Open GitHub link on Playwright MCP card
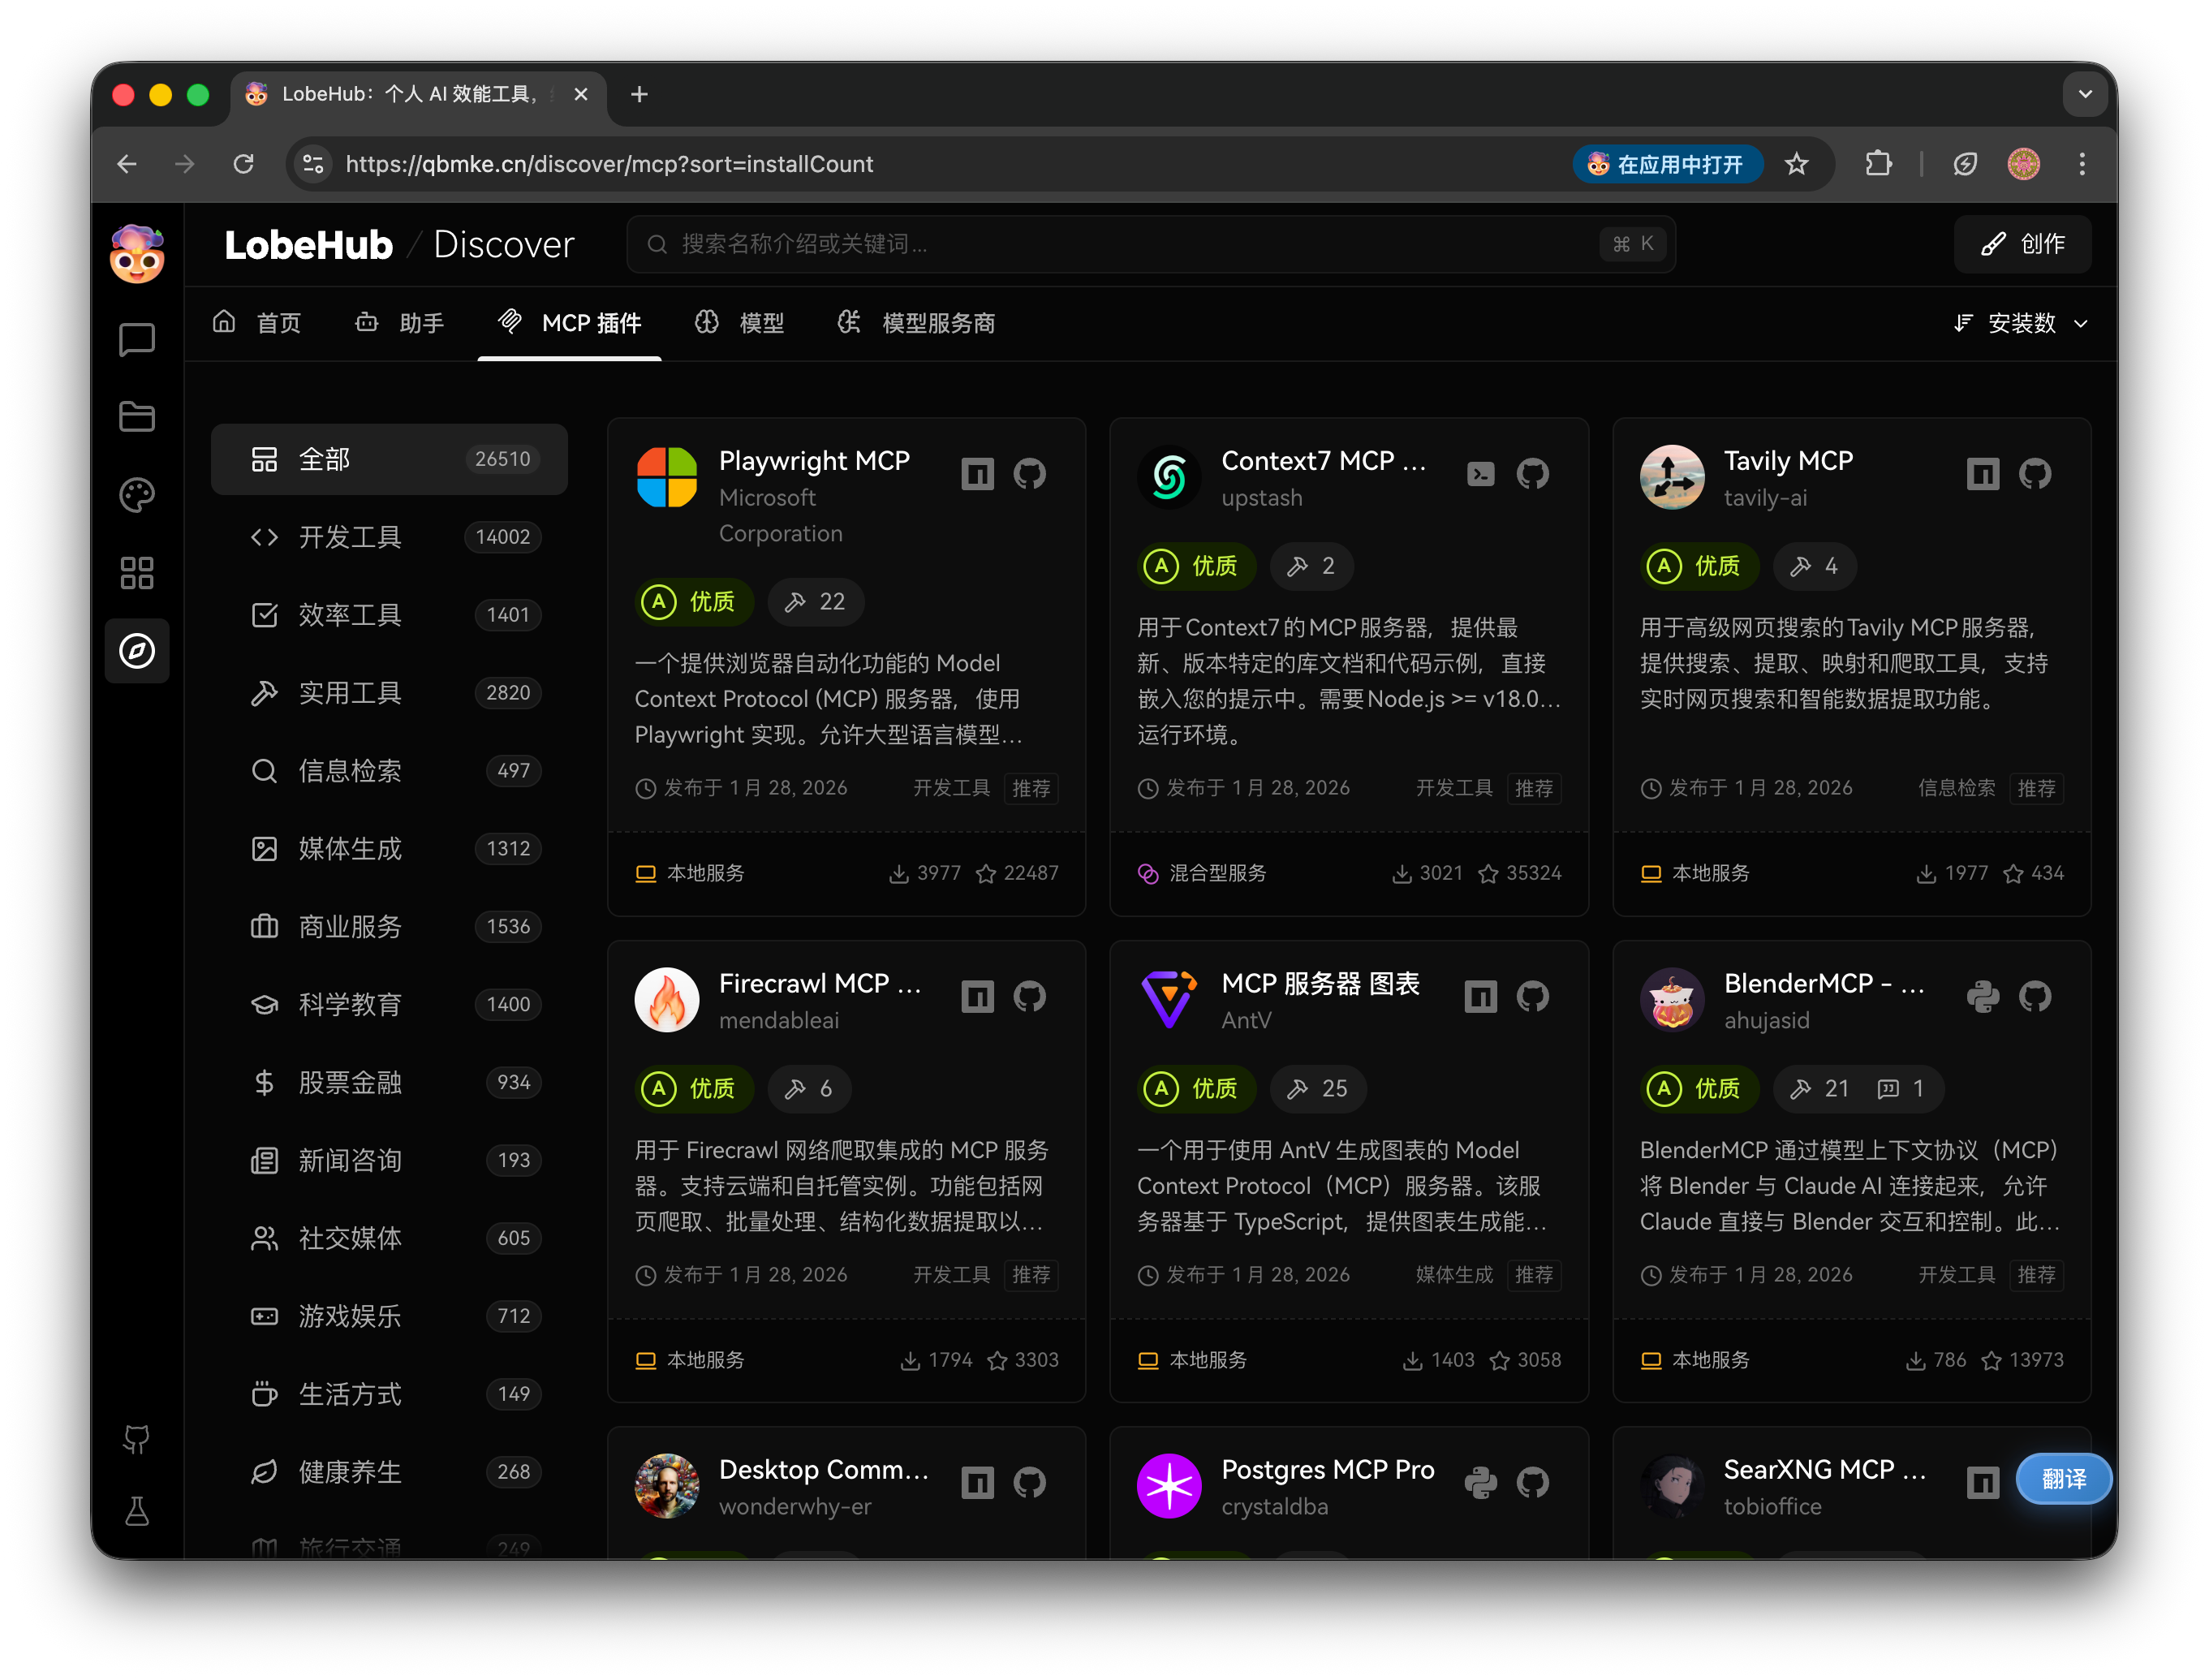 point(1029,473)
